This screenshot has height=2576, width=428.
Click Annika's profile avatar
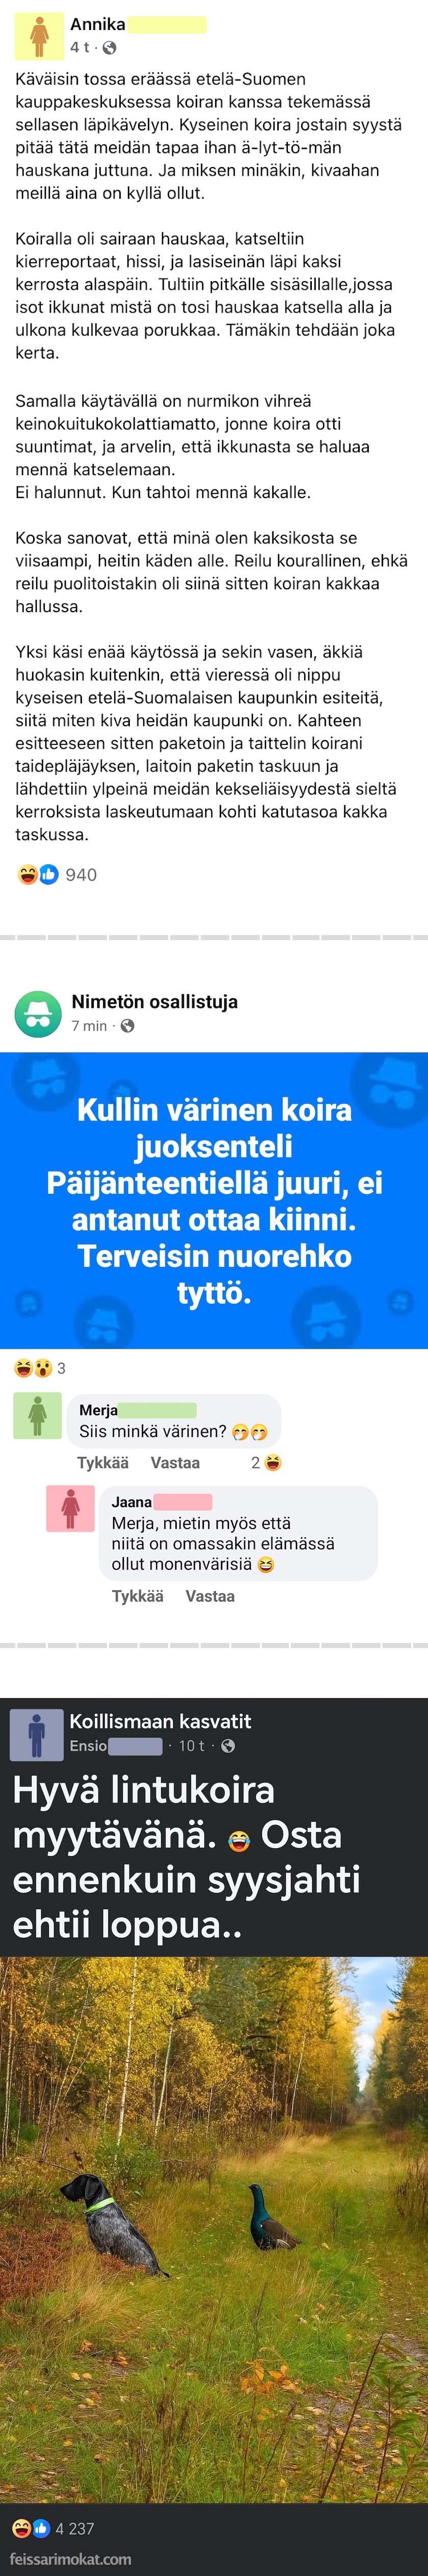[39, 36]
